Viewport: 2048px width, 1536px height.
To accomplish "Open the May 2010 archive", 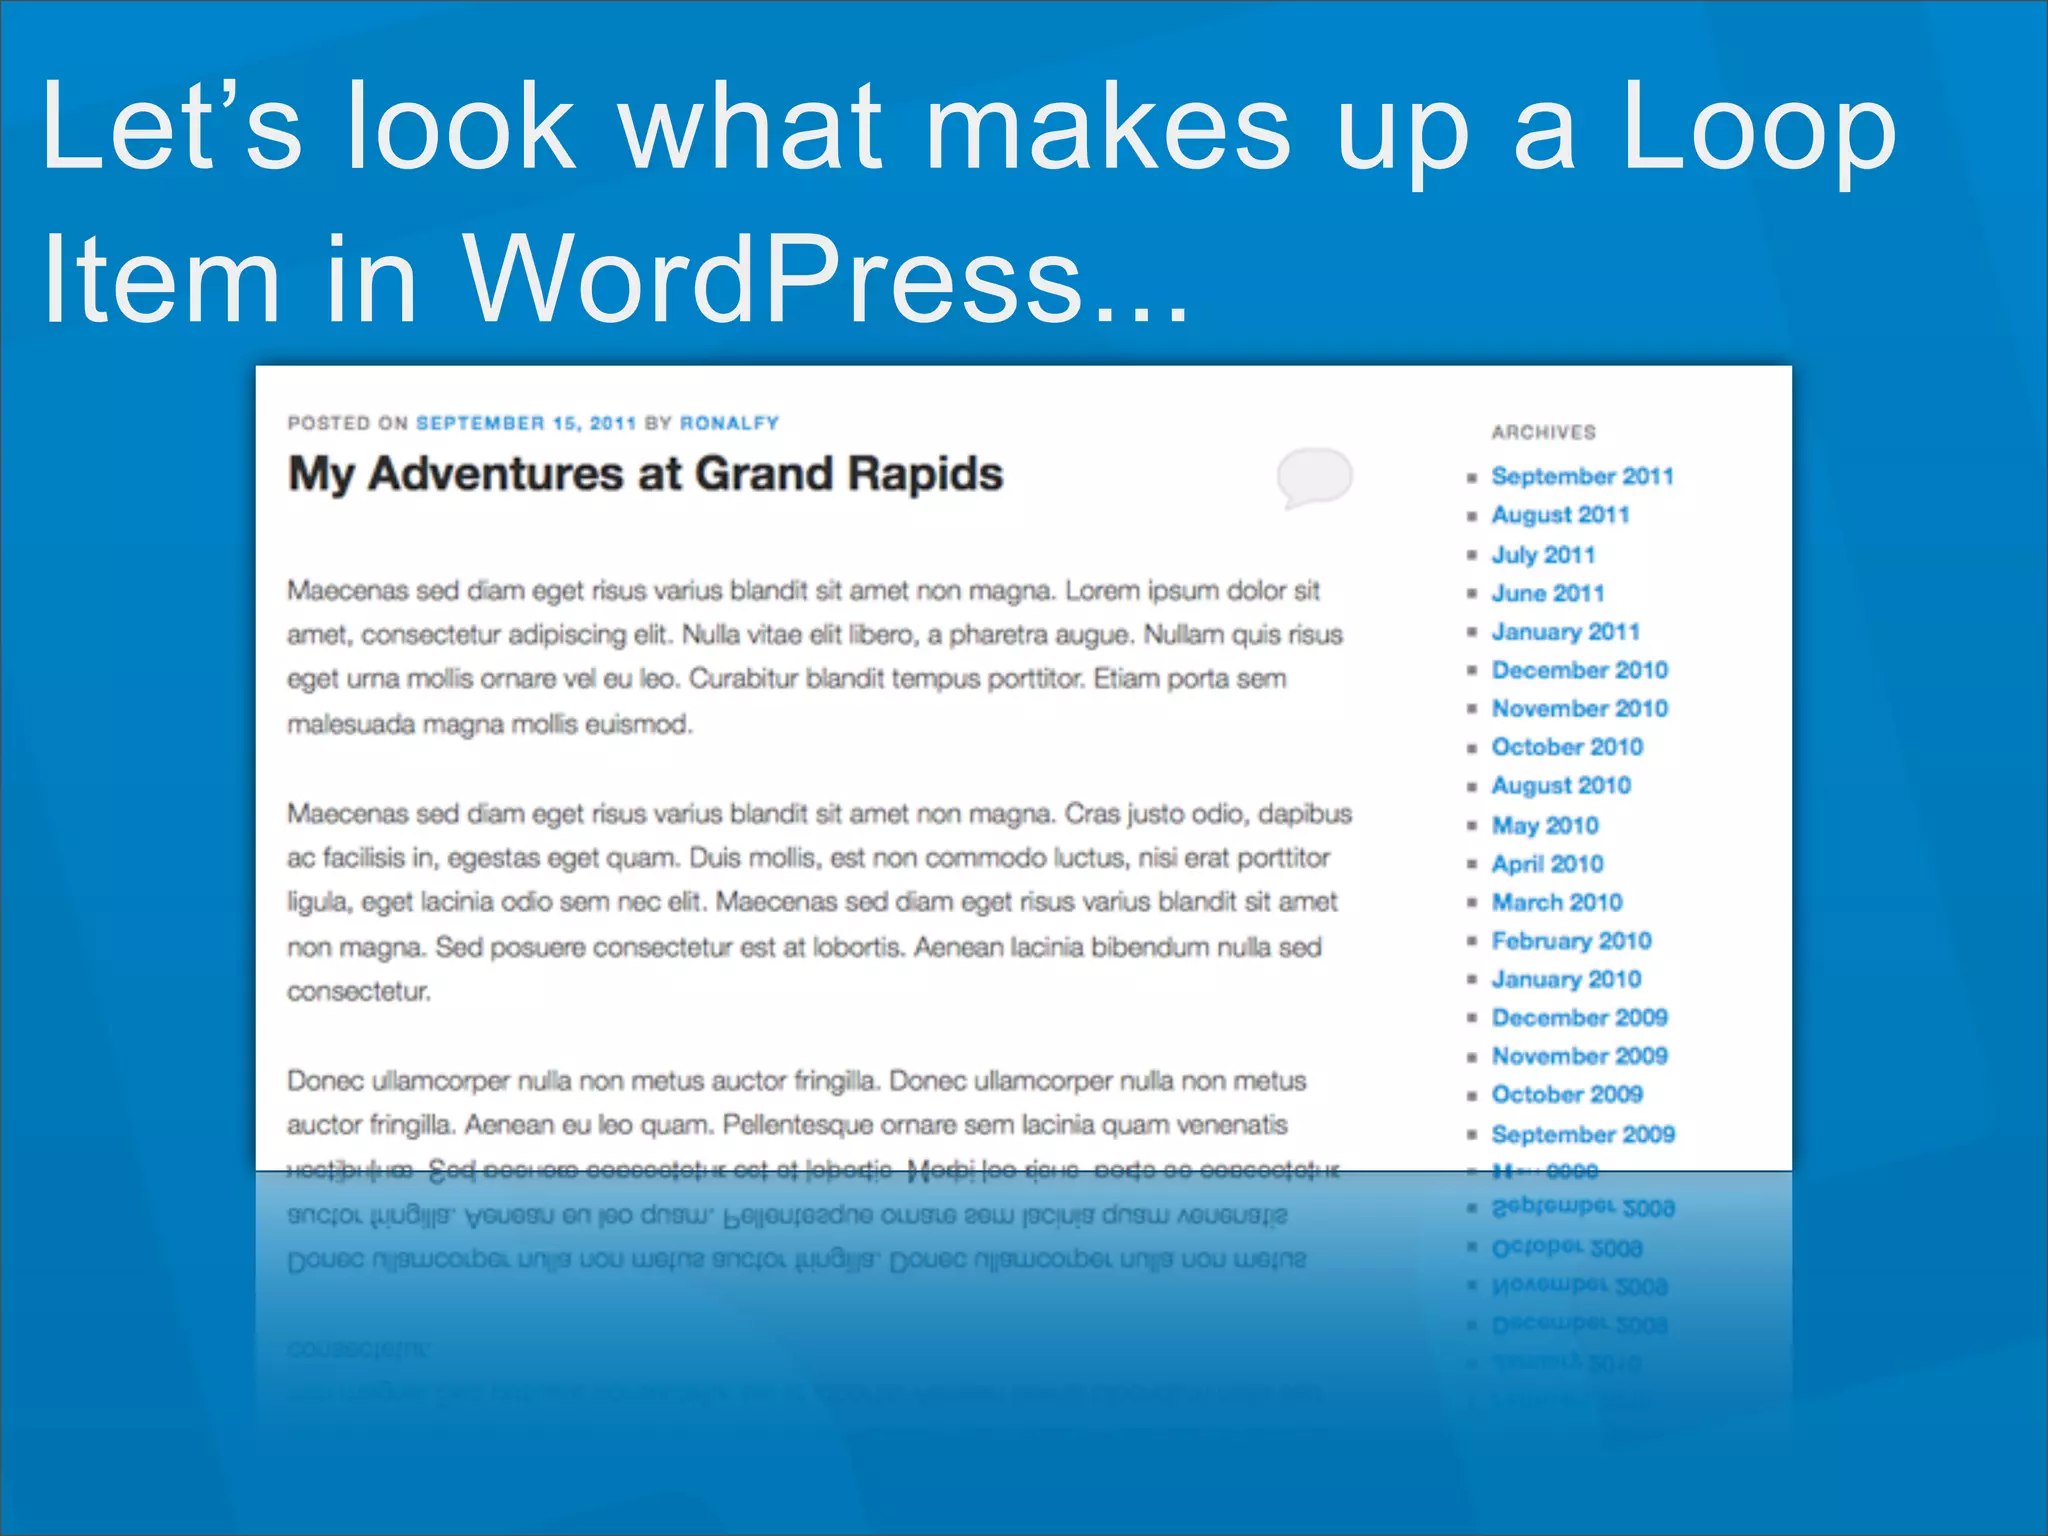I will (1545, 825).
